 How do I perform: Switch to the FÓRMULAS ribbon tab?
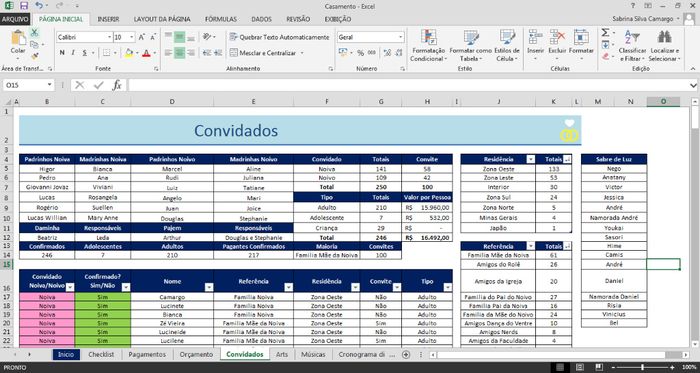point(221,19)
